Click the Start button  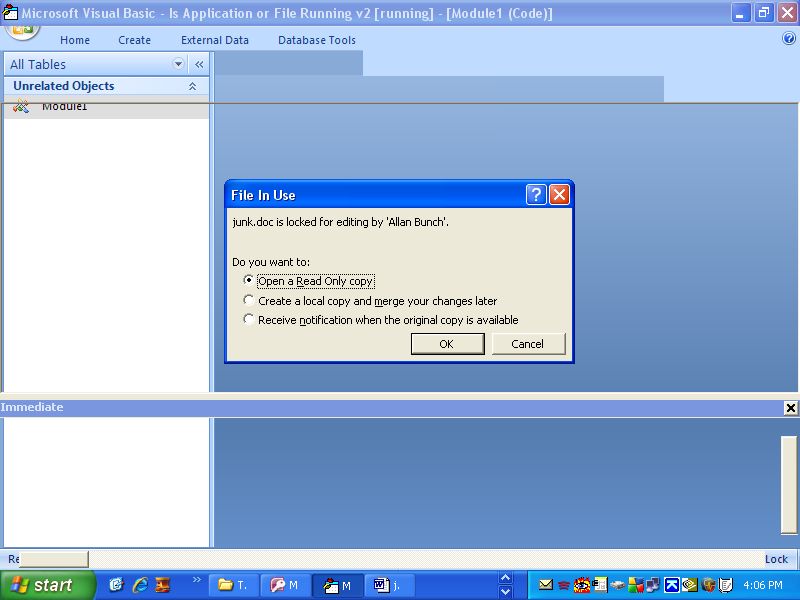tap(47, 585)
